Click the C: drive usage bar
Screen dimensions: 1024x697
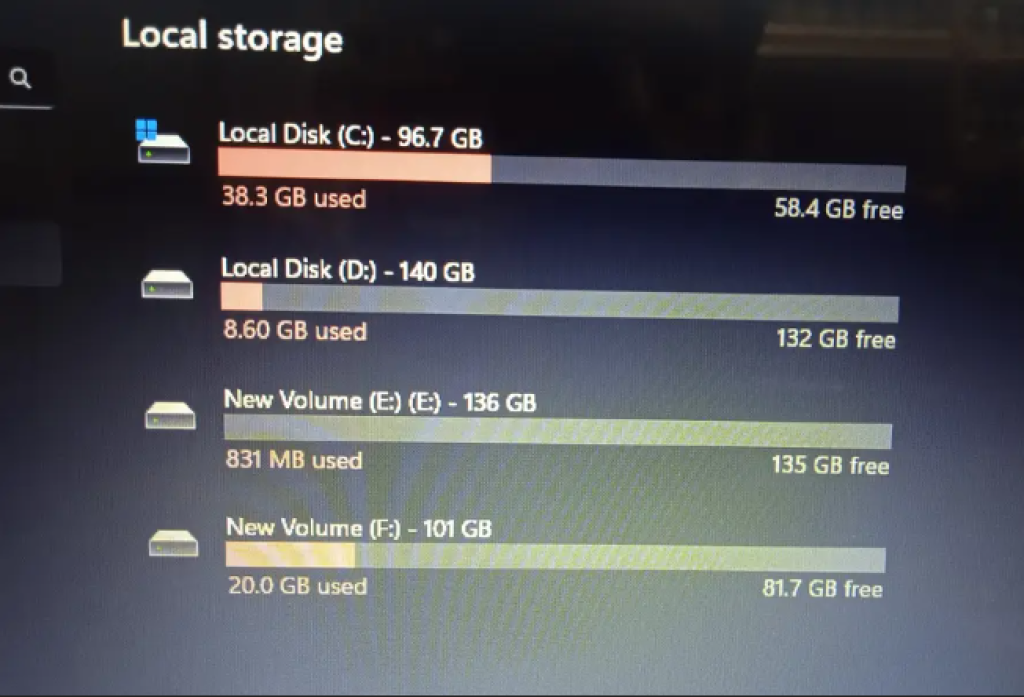(x=561, y=171)
